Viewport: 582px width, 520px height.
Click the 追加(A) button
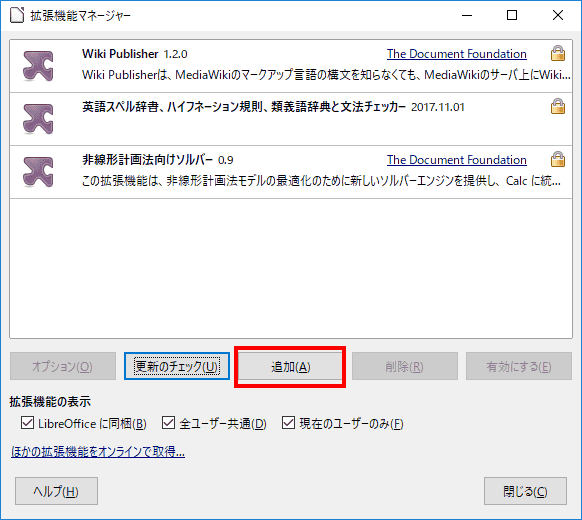pyautogui.click(x=290, y=367)
